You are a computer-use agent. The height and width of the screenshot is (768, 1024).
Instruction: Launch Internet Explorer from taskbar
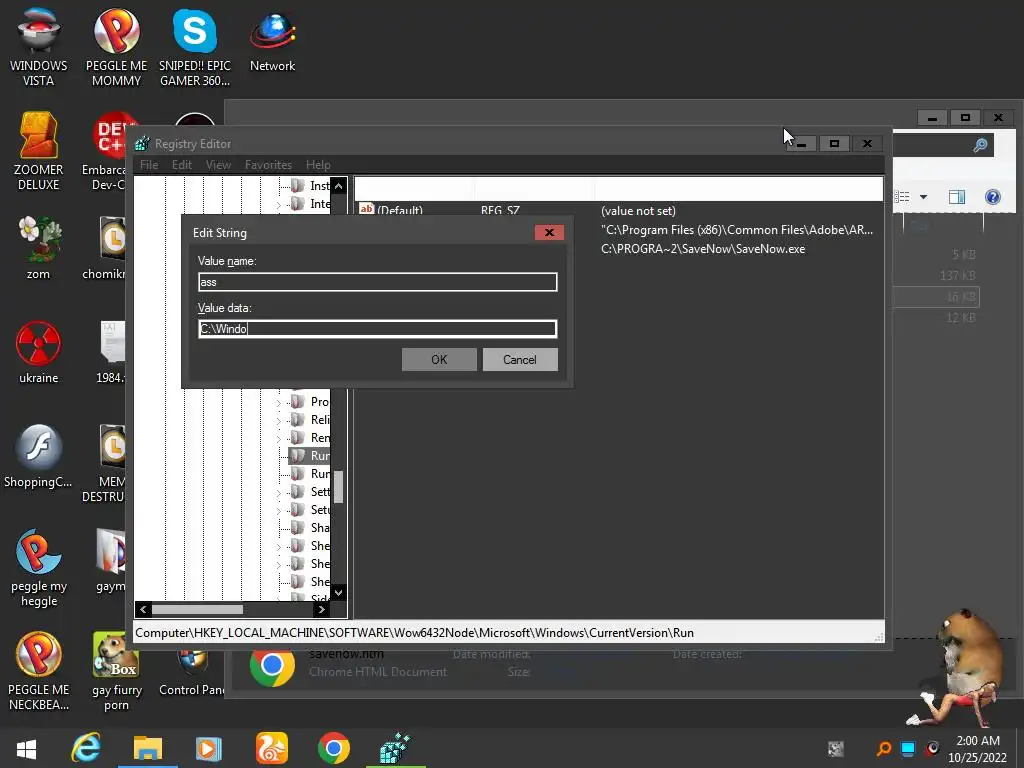point(86,748)
